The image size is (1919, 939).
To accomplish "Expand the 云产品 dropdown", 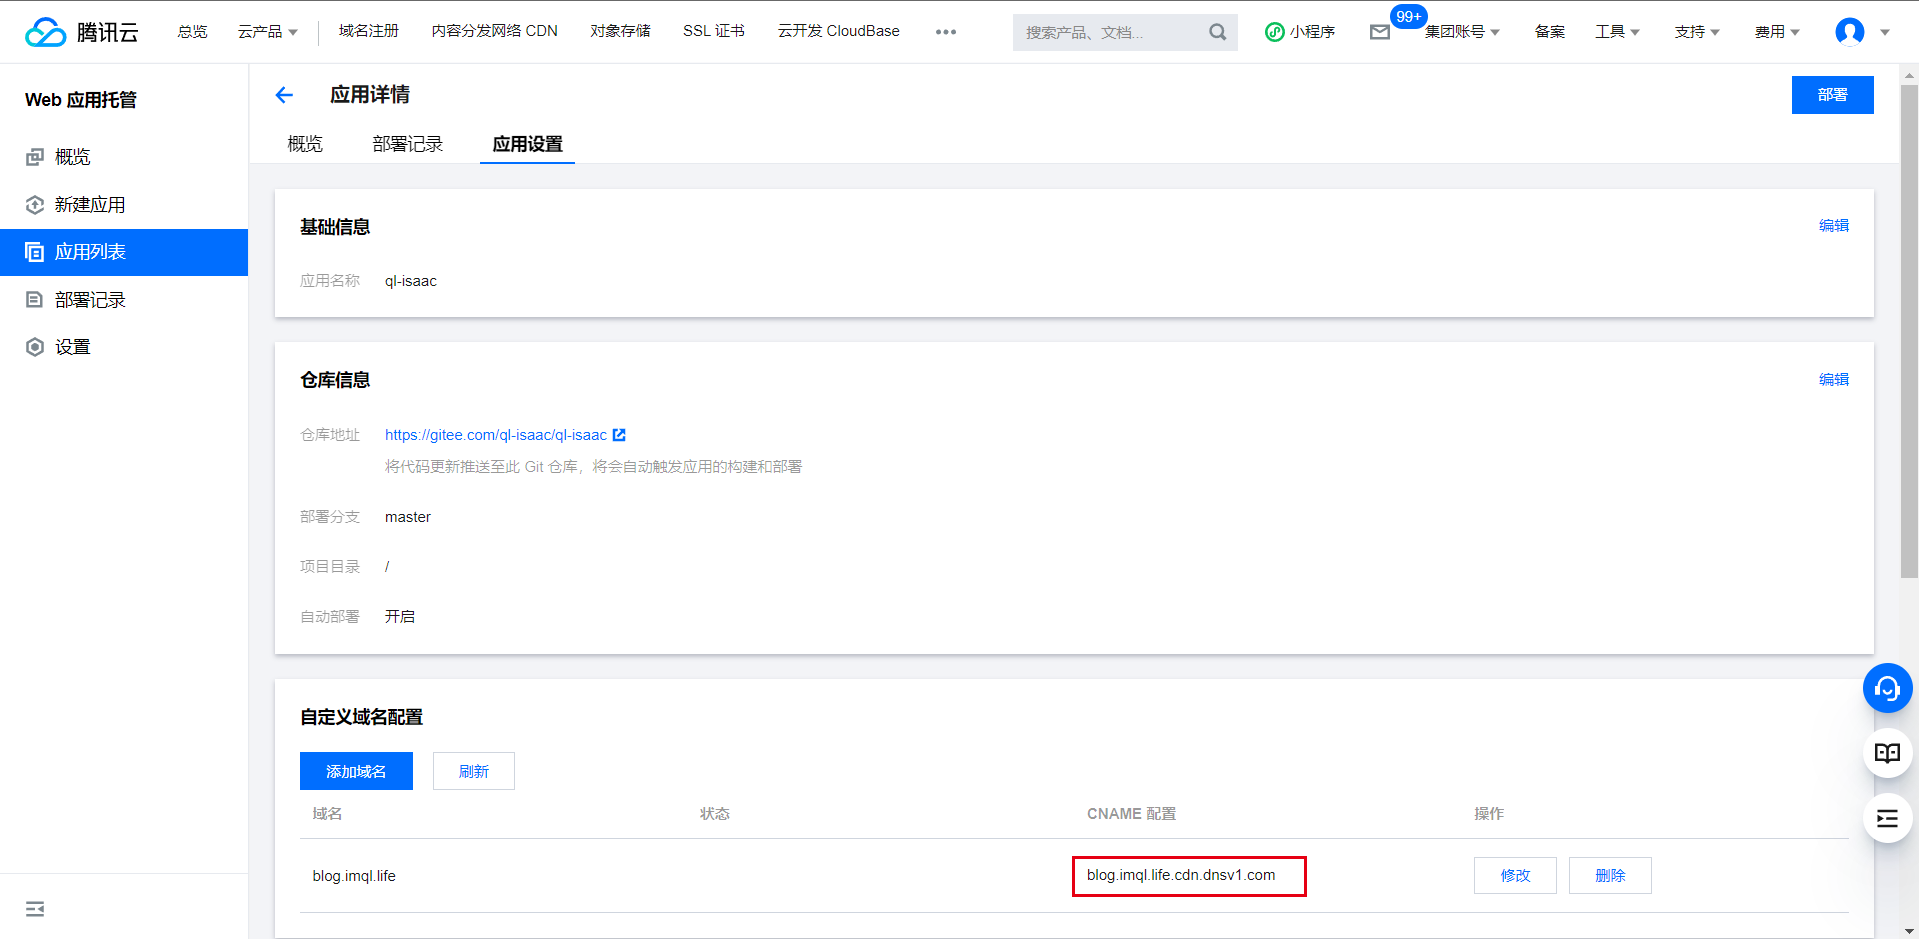I will coord(267,32).
